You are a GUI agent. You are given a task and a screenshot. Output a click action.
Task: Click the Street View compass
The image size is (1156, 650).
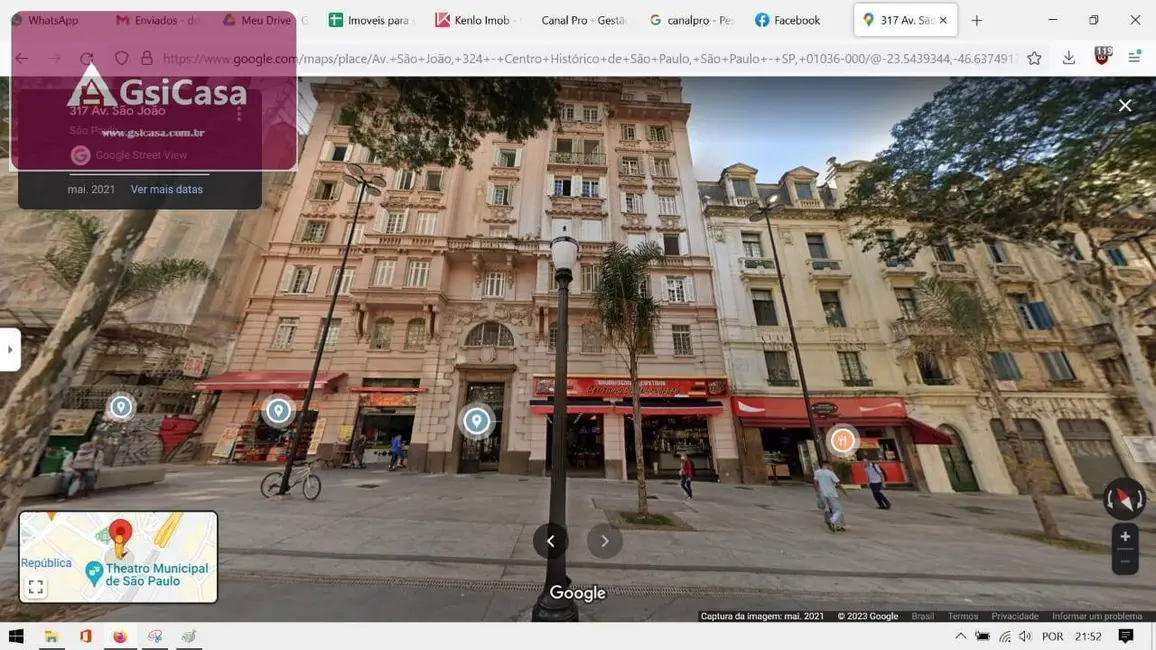point(1124,499)
